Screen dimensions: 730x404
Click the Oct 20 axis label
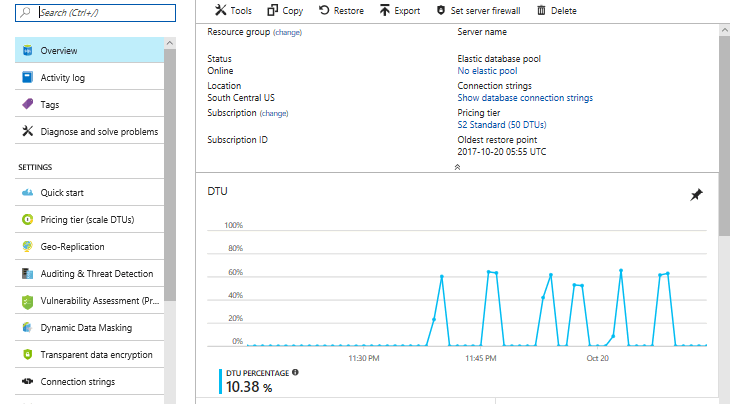[597, 358]
